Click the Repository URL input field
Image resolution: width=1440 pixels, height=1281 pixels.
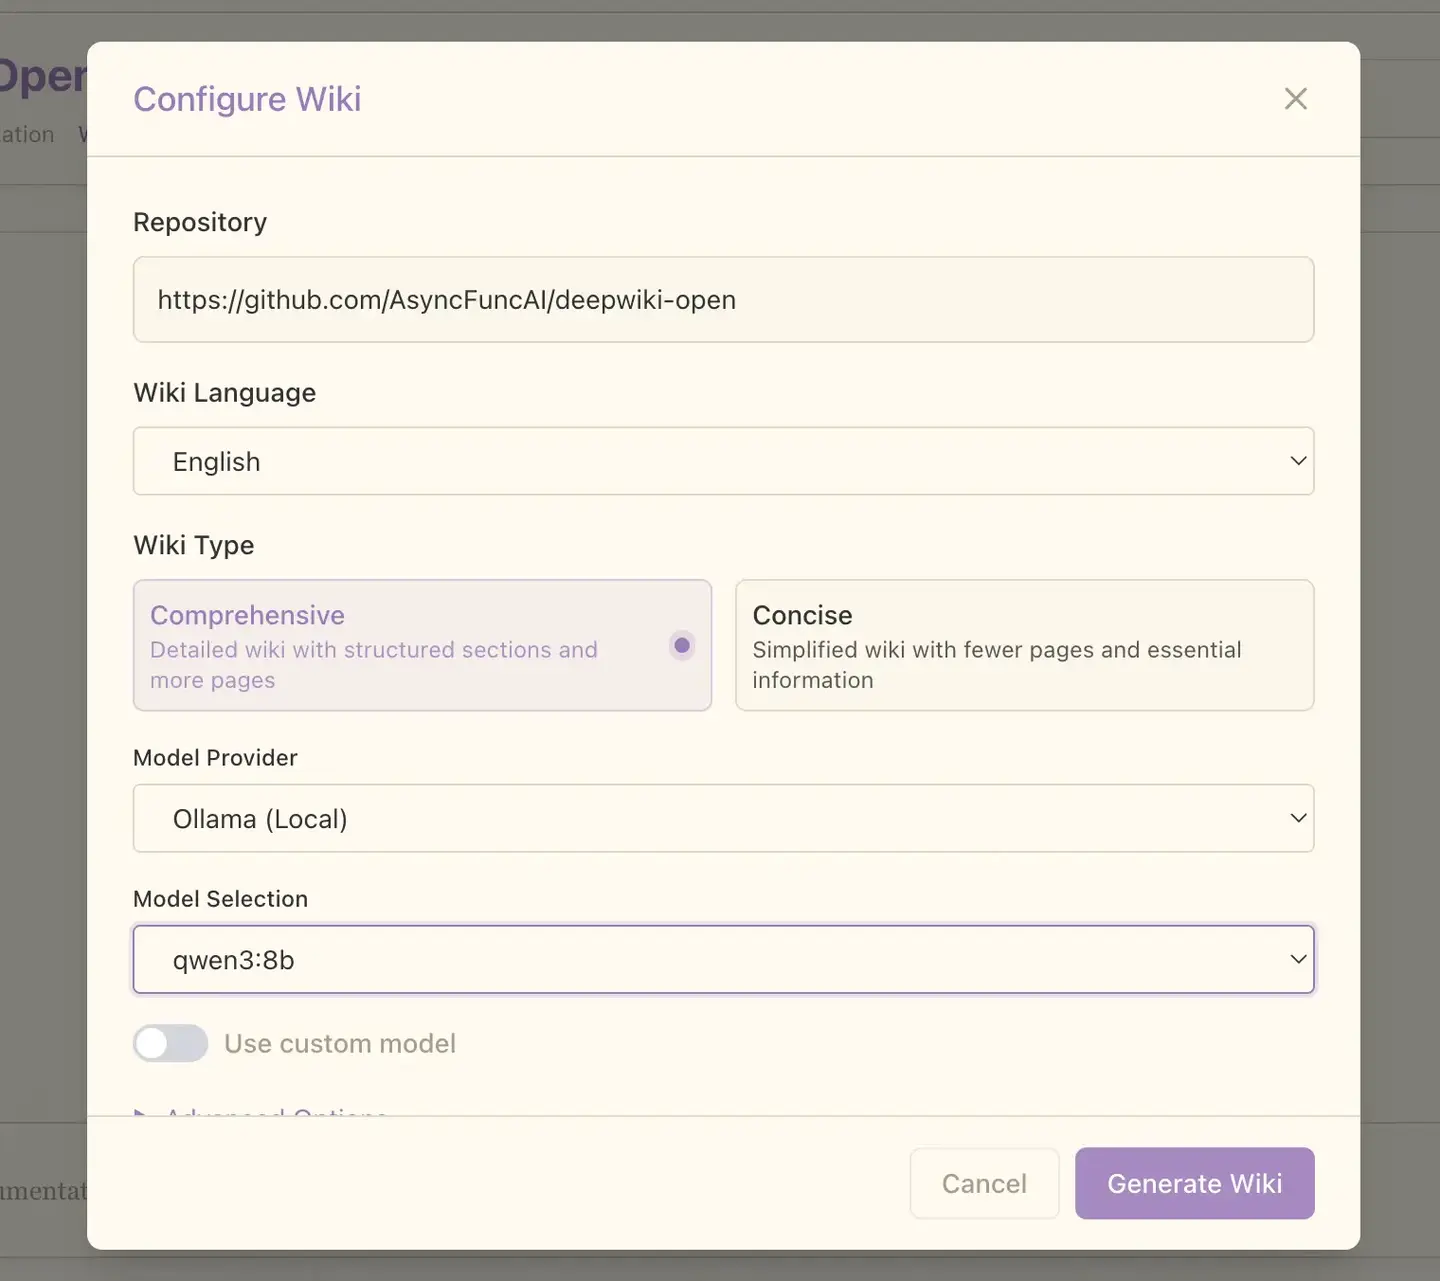click(723, 300)
